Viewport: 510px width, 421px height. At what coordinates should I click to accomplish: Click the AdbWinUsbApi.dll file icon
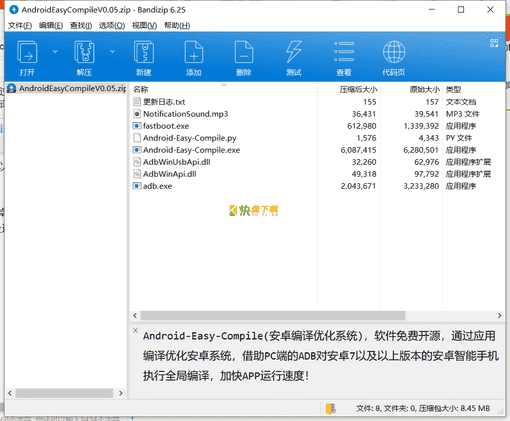[x=137, y=162]
